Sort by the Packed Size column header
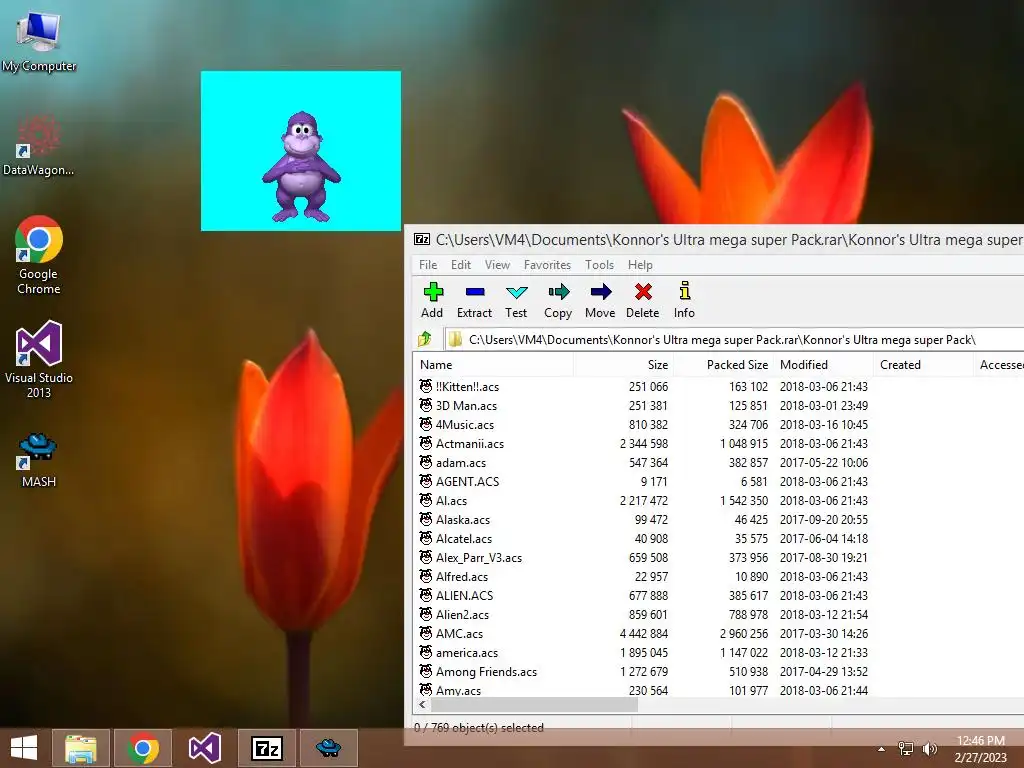 tap(723, 364)
